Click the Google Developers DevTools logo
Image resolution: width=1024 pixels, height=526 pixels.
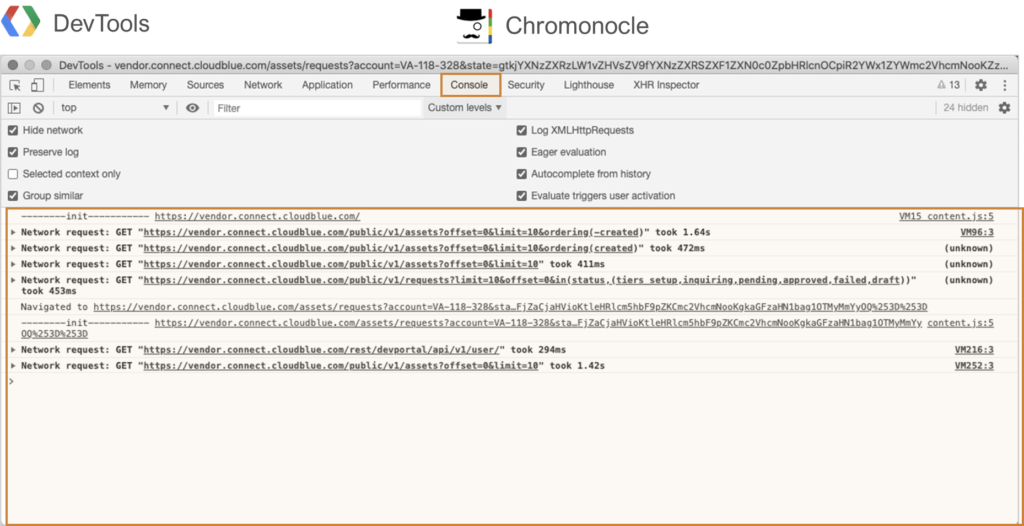pos(21,22)
